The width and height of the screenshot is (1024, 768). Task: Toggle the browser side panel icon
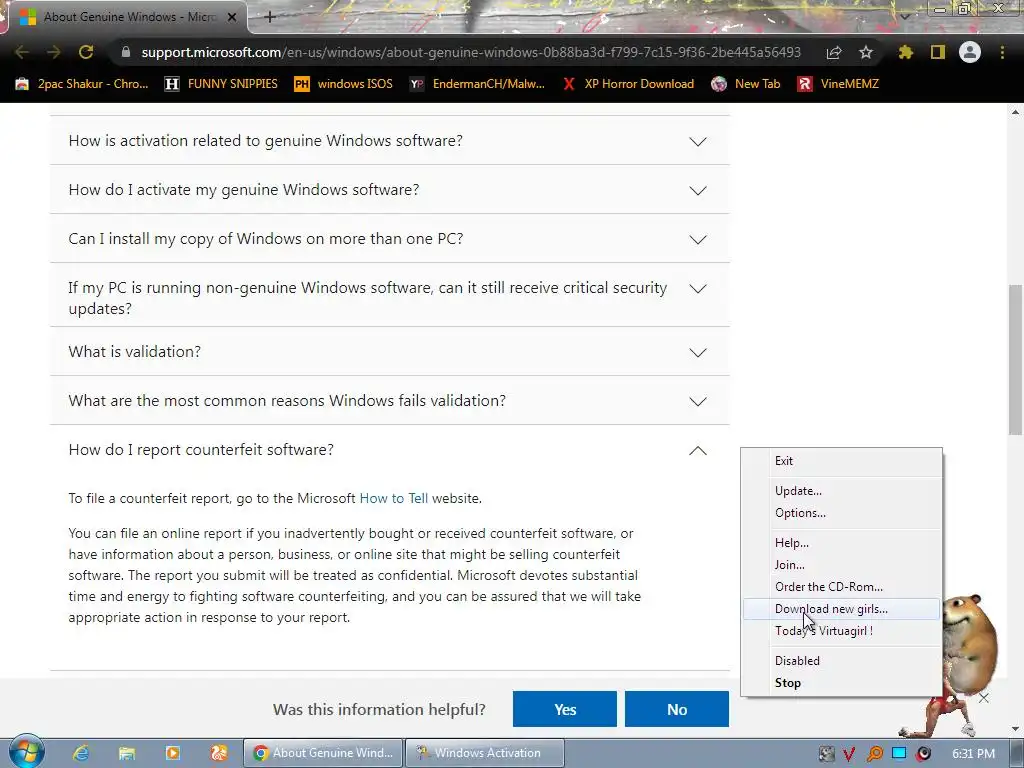[938, 52]
